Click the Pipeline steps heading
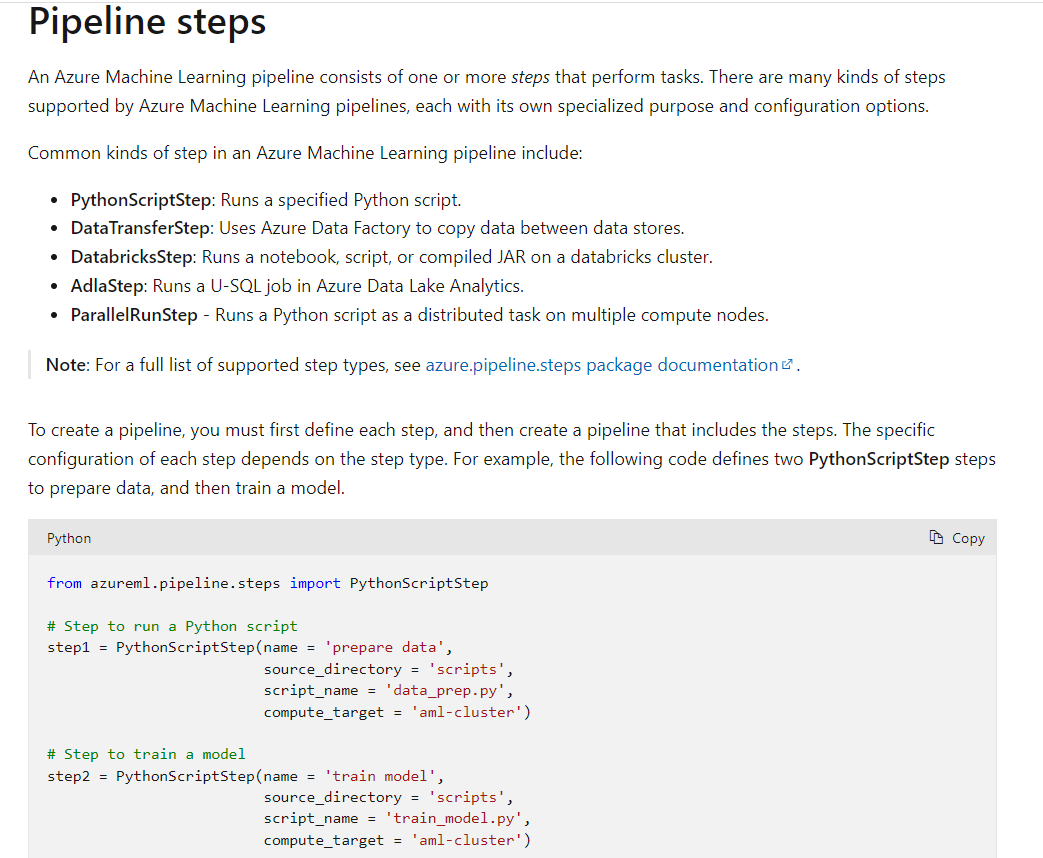The width and height of the screenshot is (1043, 858). (x=147, y=21)
